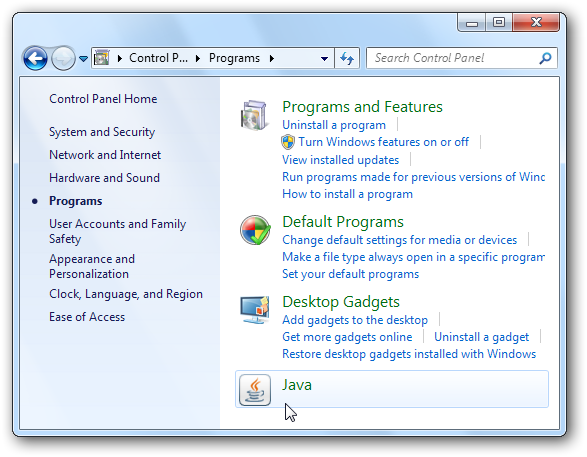Screen dimensions: 587x457
Task: Click Restore desktop gadgets installed with Windows
Action: click(x=409, y=354)
